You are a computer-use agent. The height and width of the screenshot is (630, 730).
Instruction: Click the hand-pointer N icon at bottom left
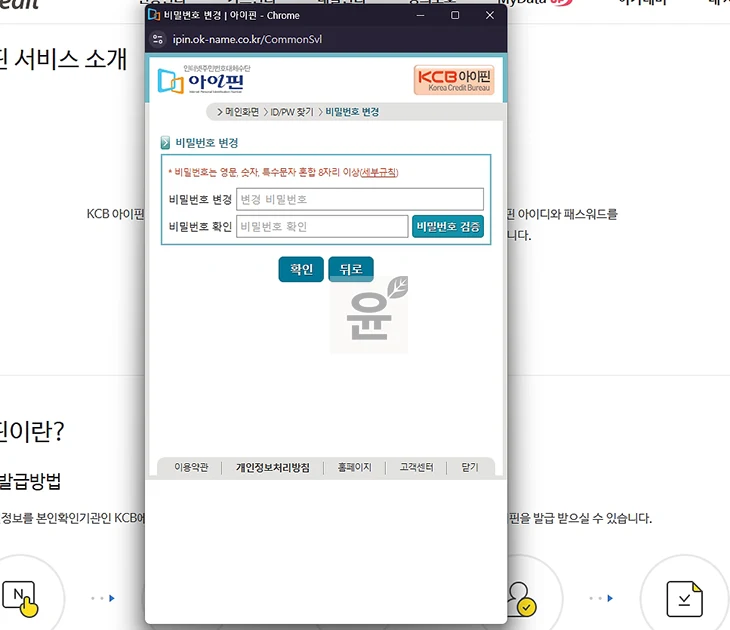[x=20, y=598]
